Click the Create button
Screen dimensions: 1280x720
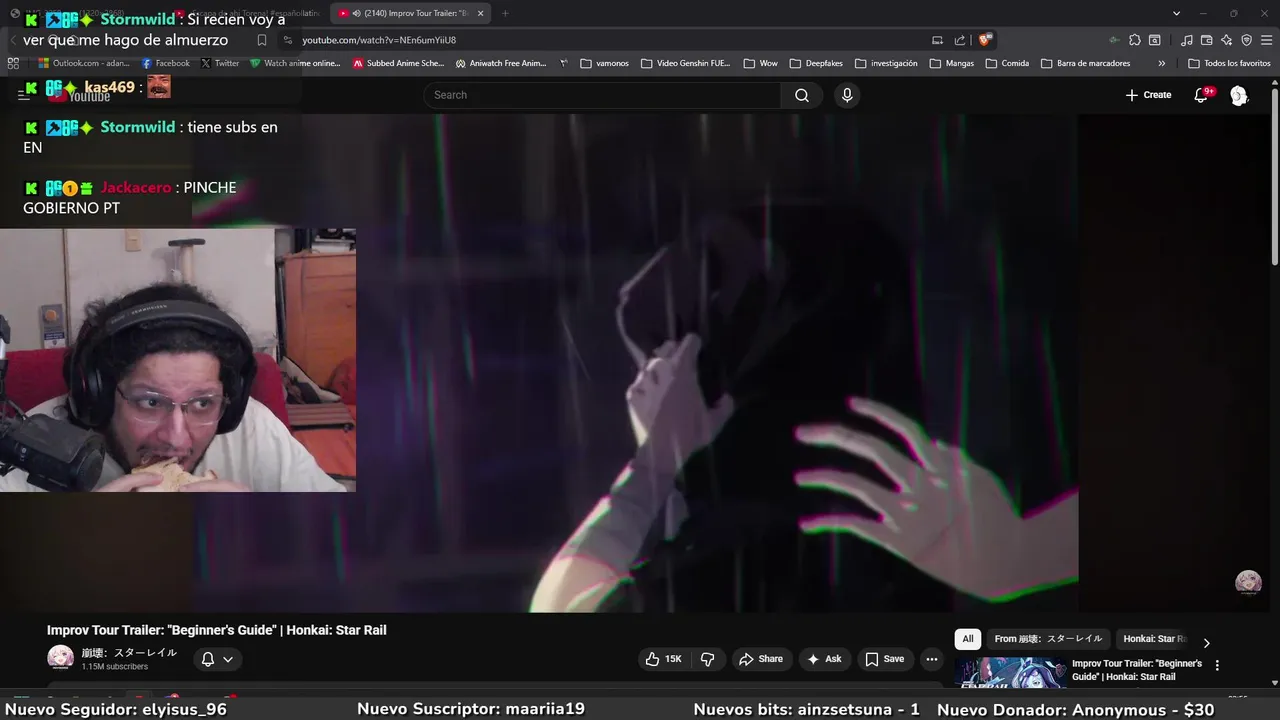1148,95
